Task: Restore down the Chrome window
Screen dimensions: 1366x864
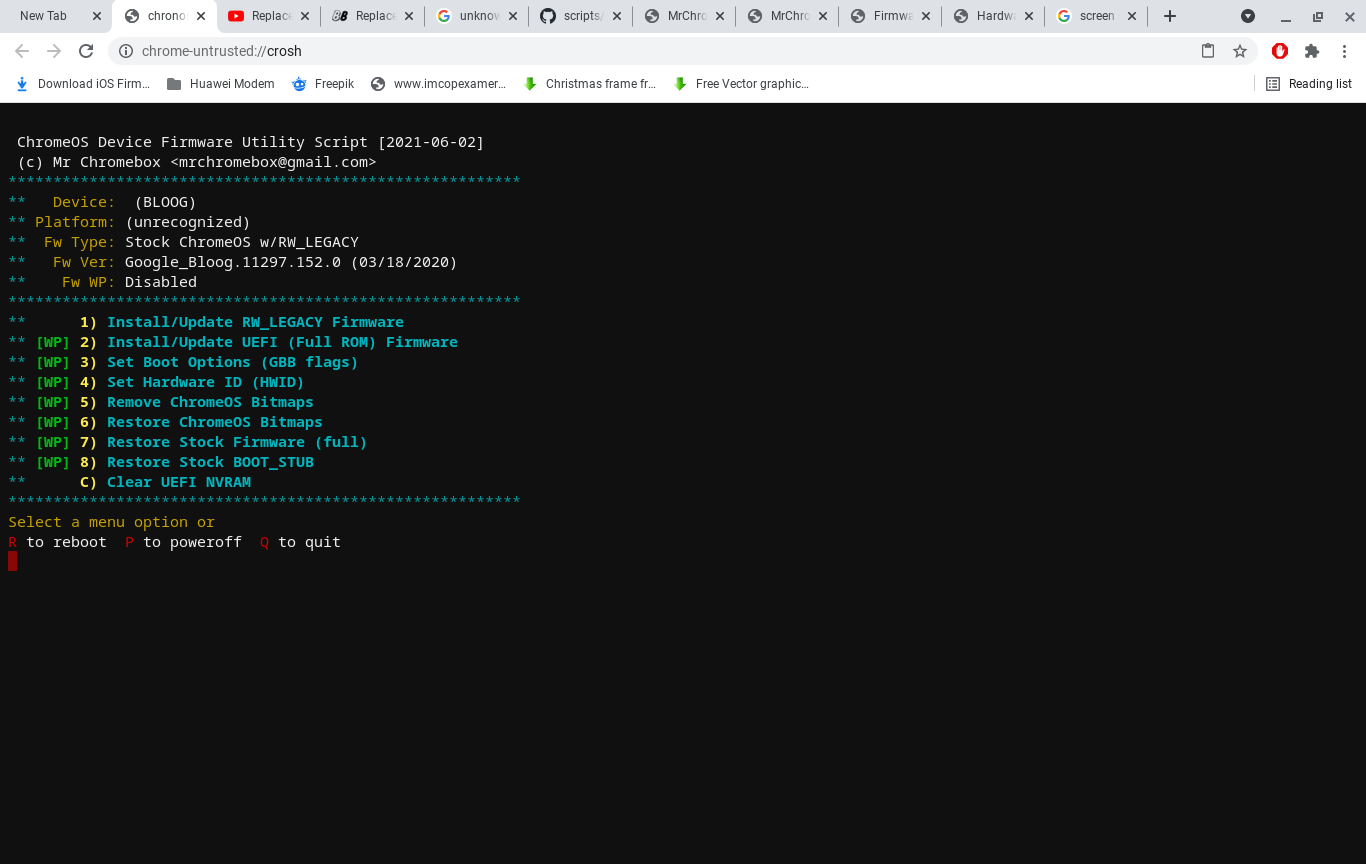Action: (1318, 16)
